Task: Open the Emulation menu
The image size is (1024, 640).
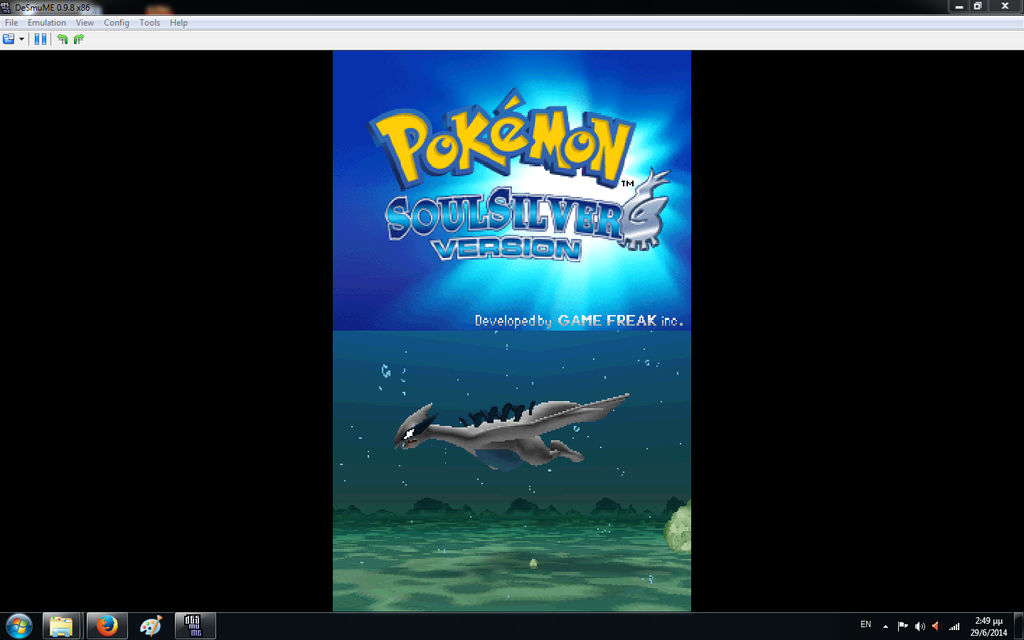Action: (46, 22)
